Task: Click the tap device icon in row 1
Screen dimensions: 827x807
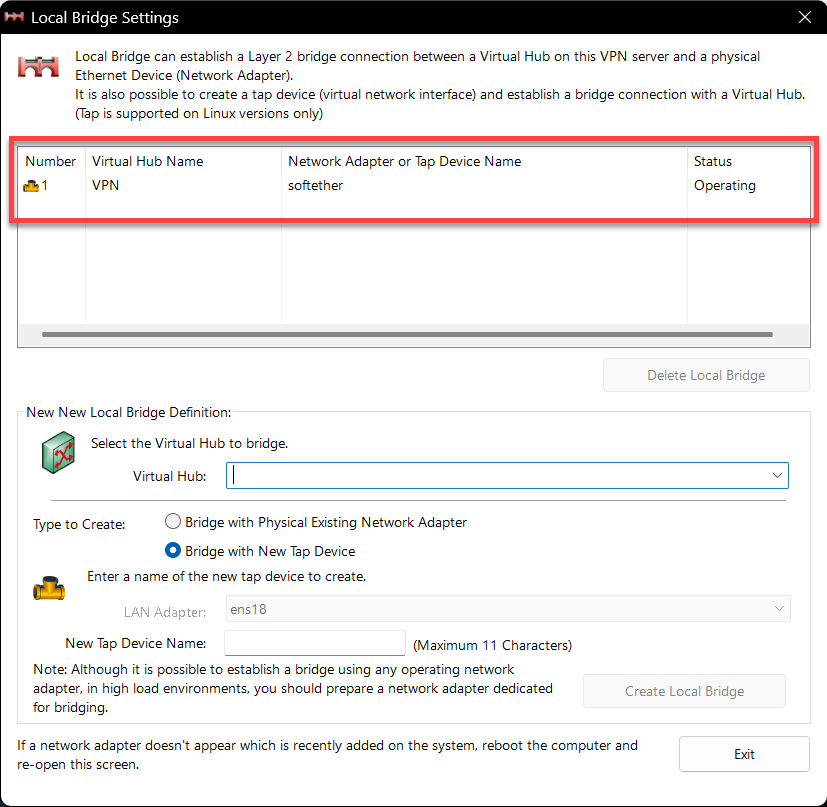Action: coord(31,186)
